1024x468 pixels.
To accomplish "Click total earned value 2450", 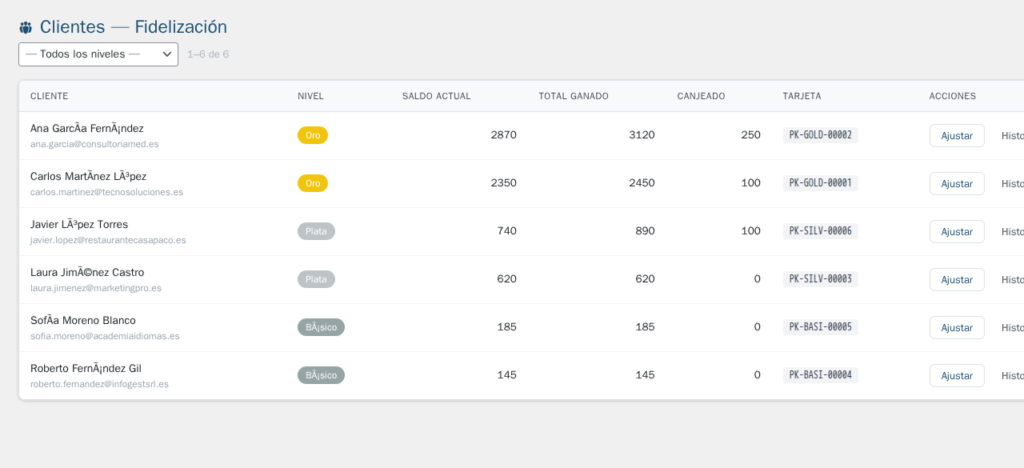I will pos(641,183).
